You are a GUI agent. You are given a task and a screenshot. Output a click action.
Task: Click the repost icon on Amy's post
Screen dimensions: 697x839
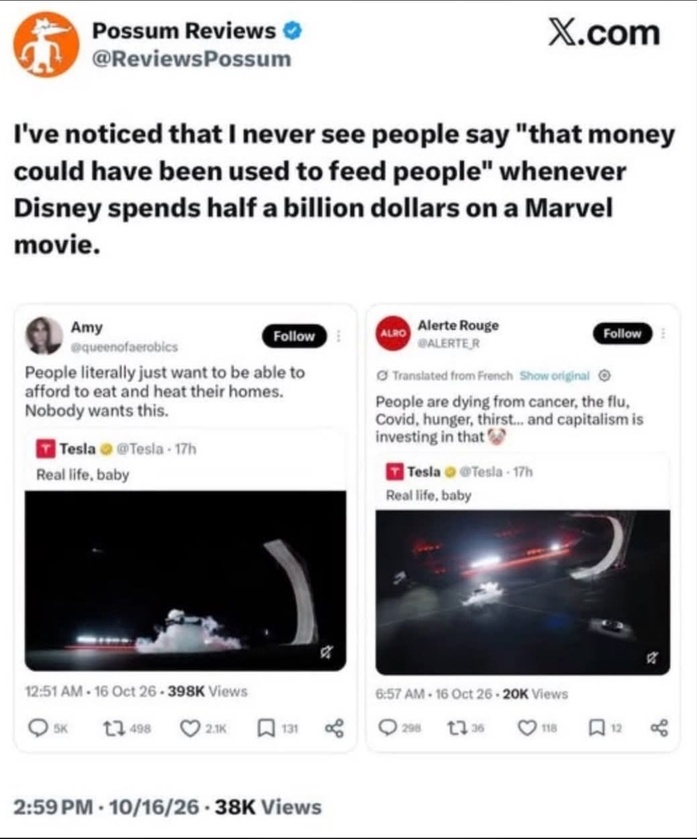click(x=112, y=728)
